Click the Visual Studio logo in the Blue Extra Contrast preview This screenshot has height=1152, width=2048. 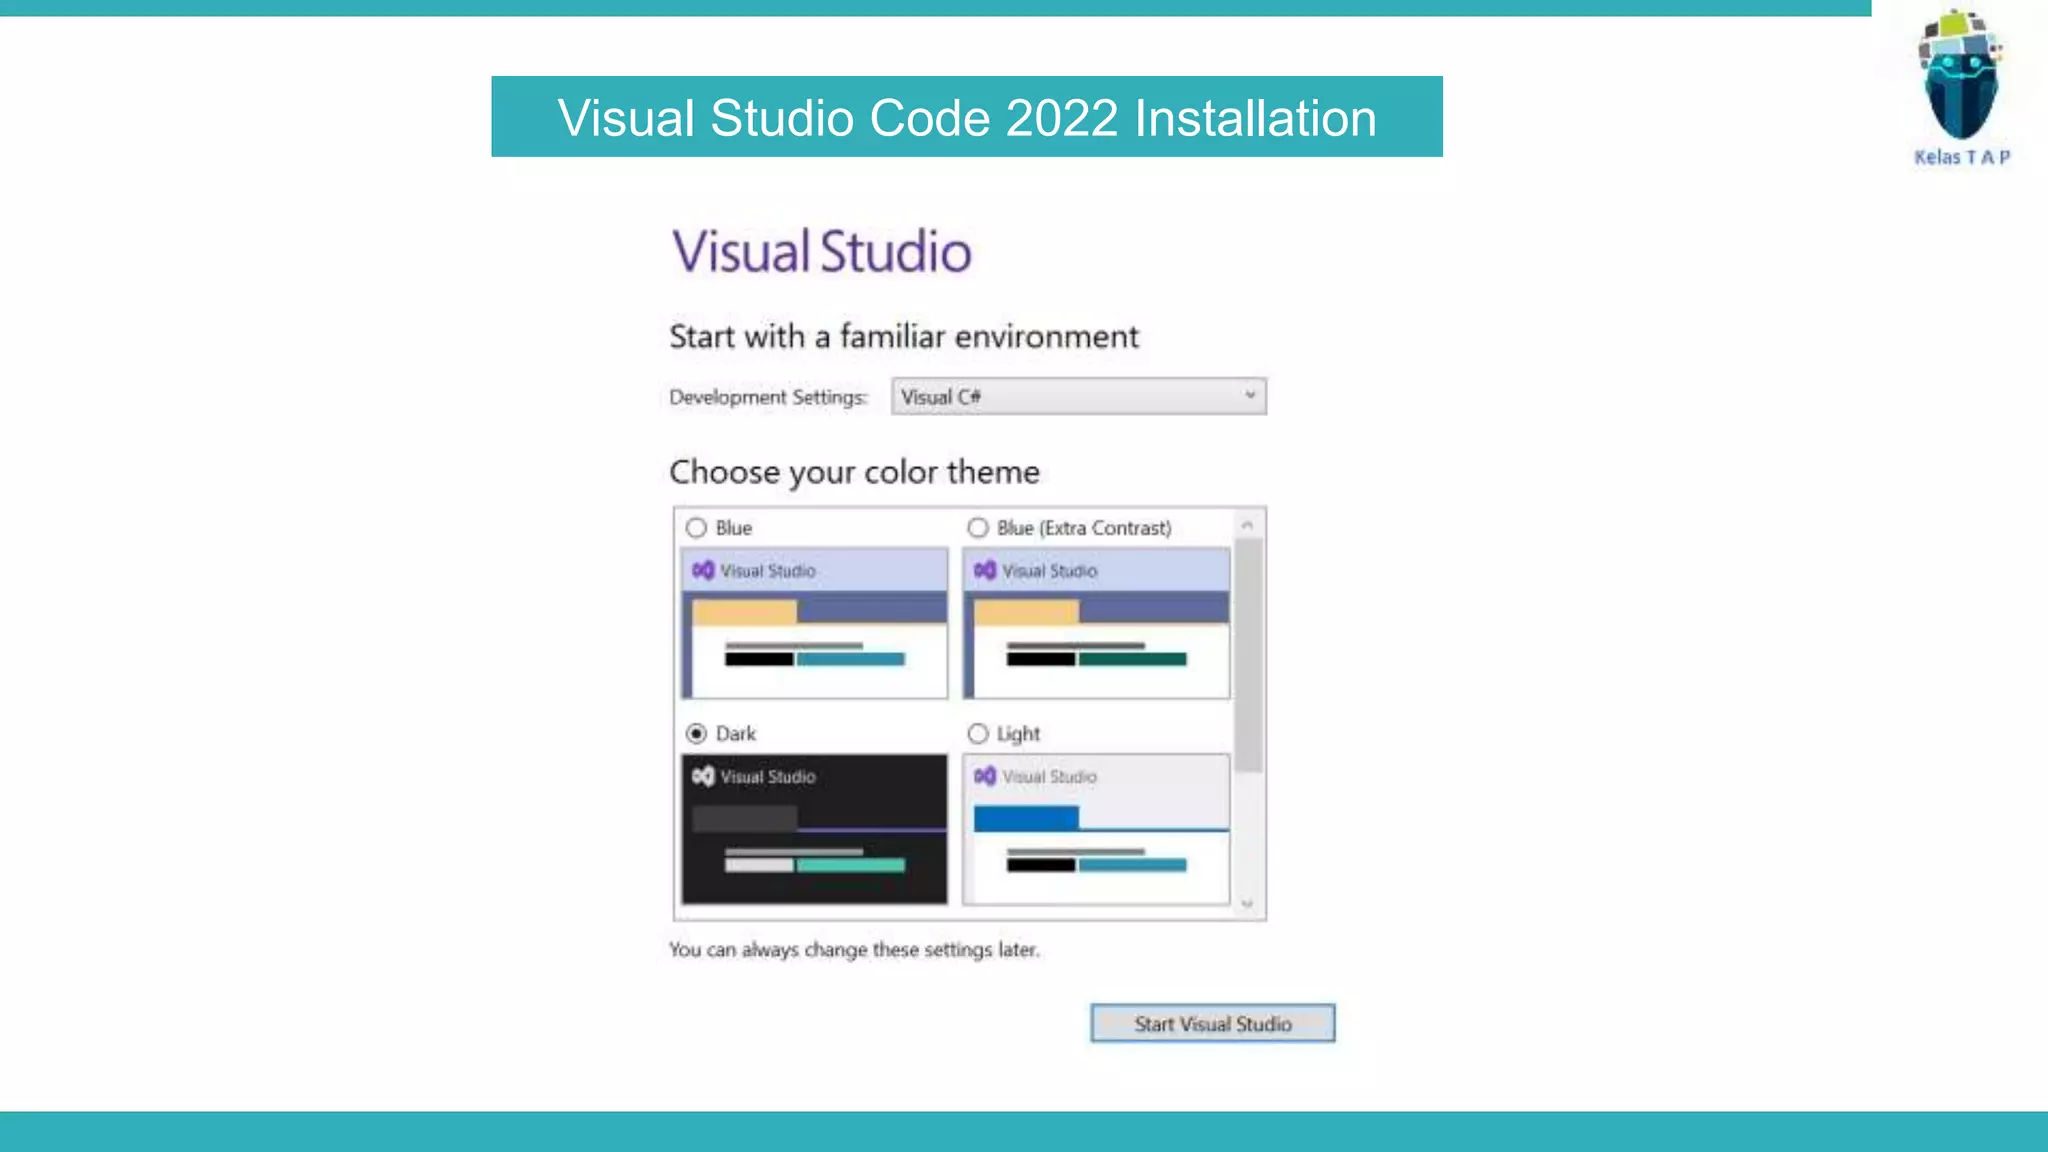point(985,570)
